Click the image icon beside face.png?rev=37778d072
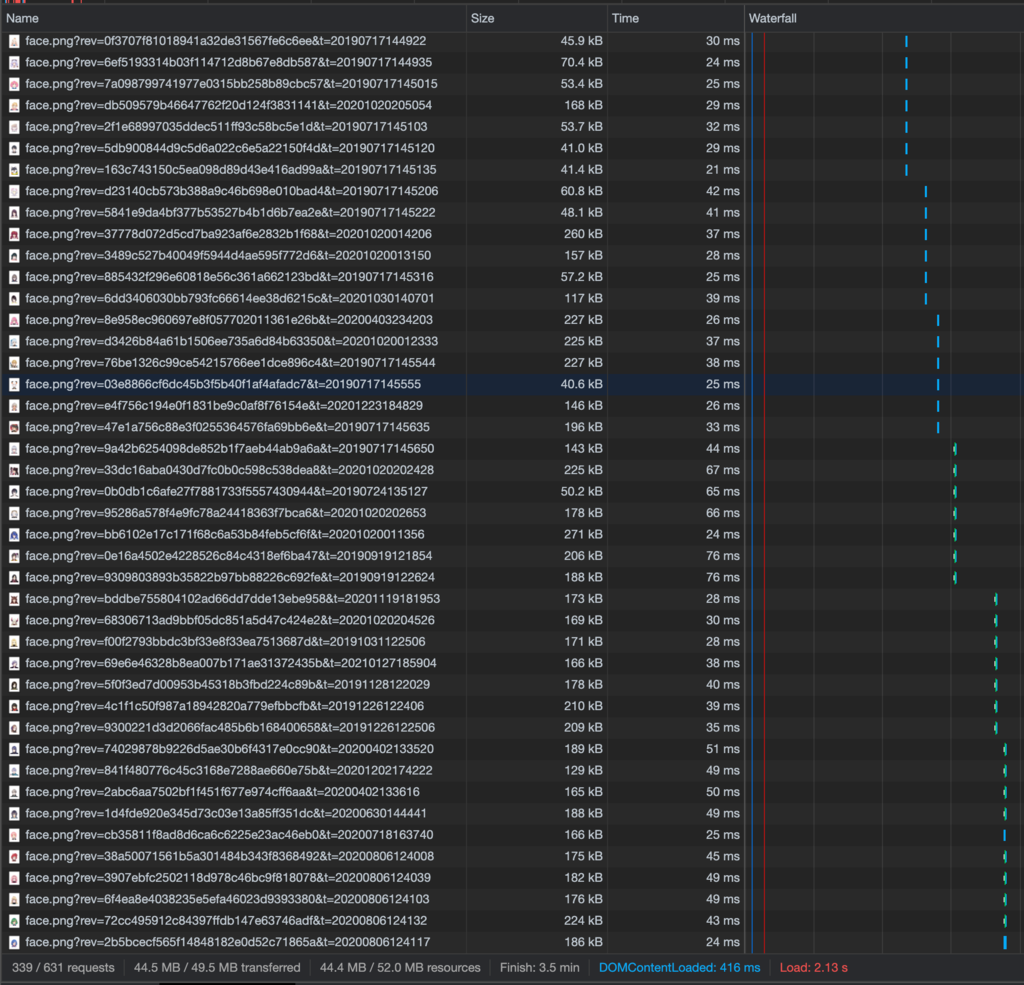 pyautogui.click(x=14, y=234)
